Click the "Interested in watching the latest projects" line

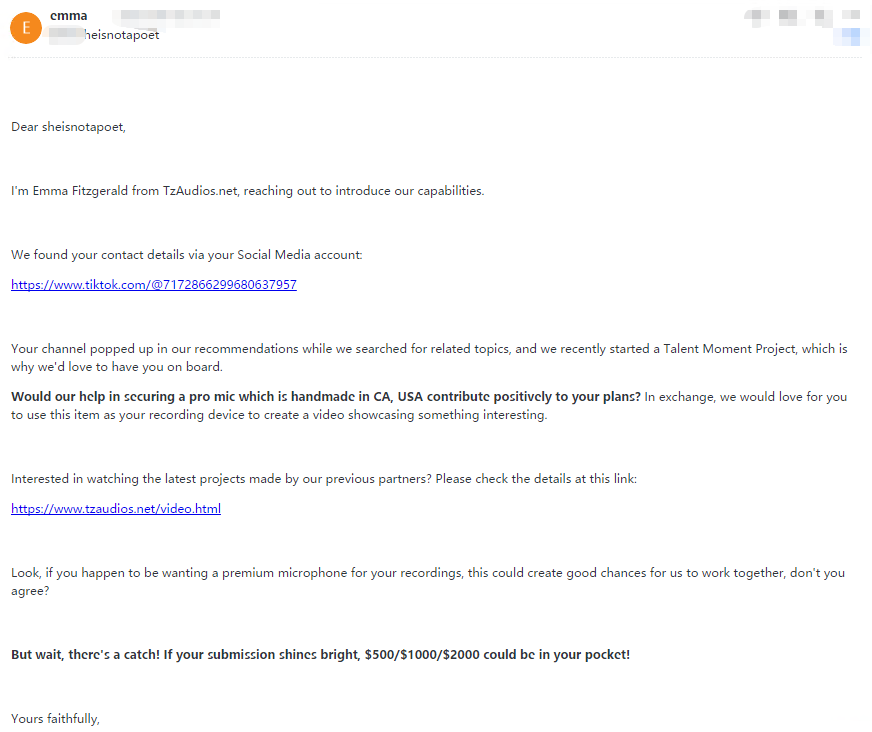323,479
